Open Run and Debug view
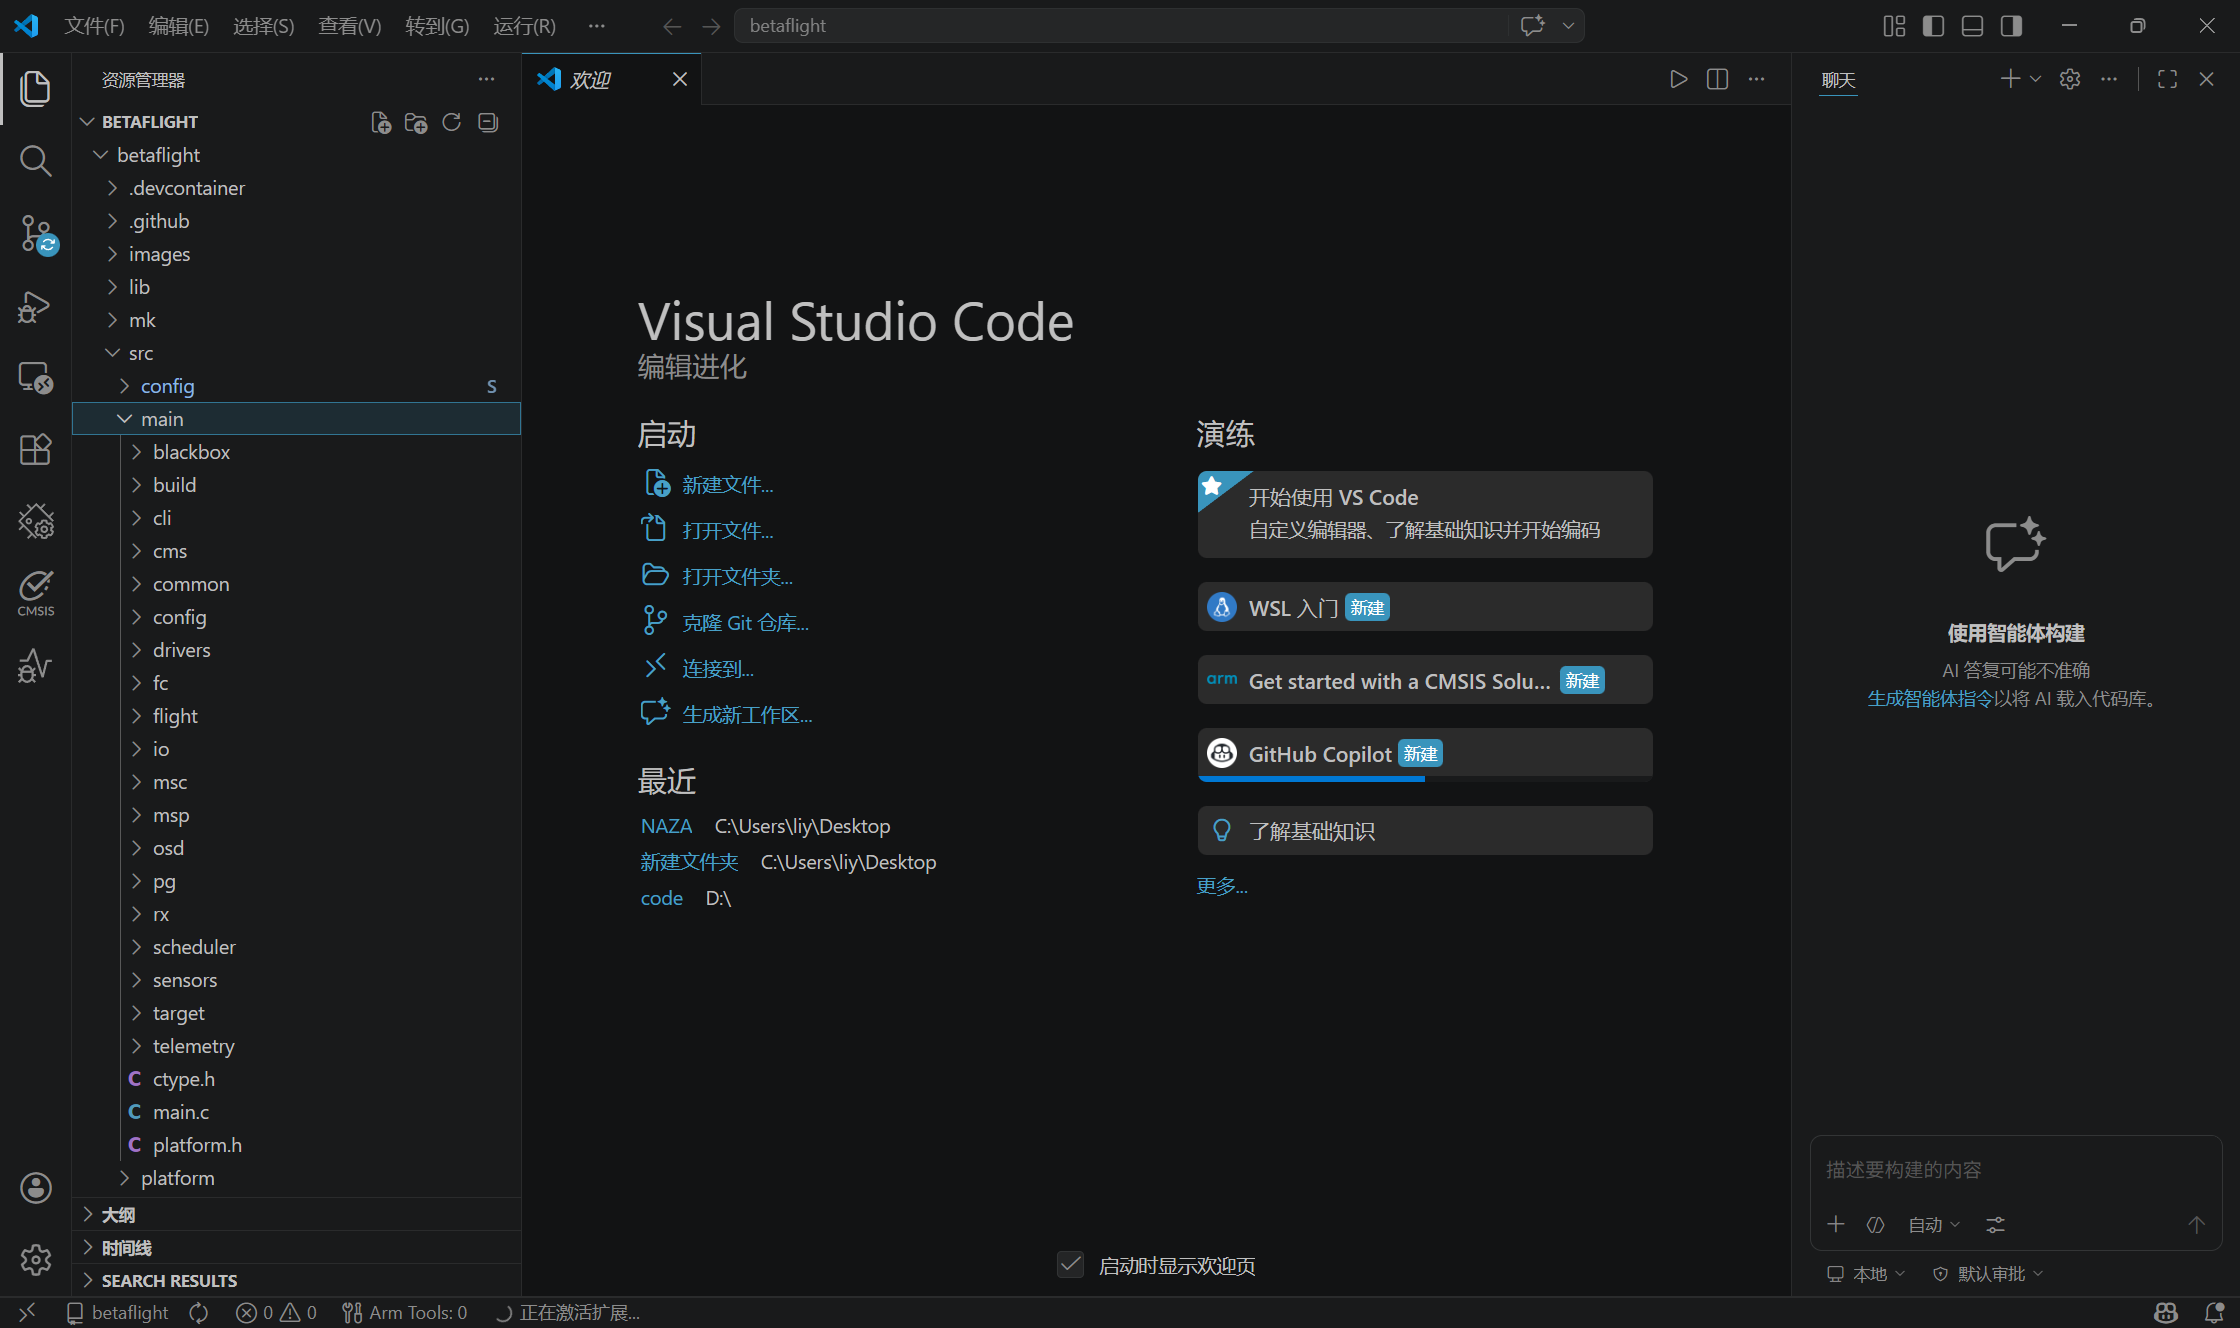2240x1328 pixels. click(x=35, y=306)
